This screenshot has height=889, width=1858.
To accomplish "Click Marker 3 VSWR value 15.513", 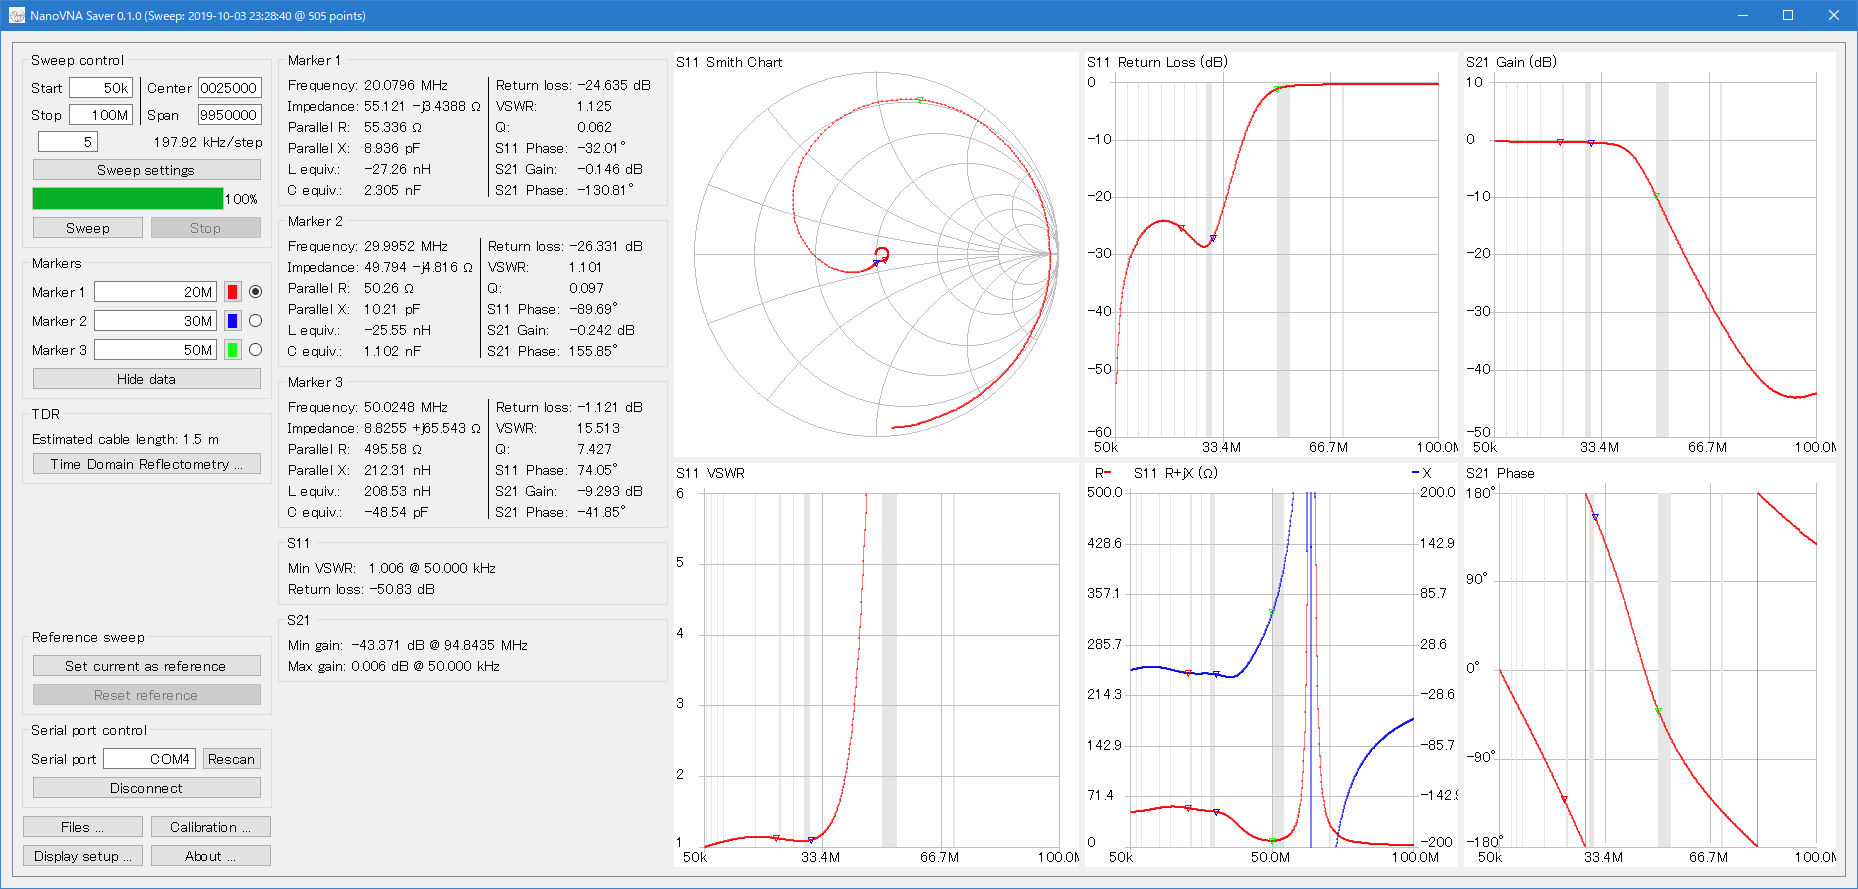I will coord(598,428).
